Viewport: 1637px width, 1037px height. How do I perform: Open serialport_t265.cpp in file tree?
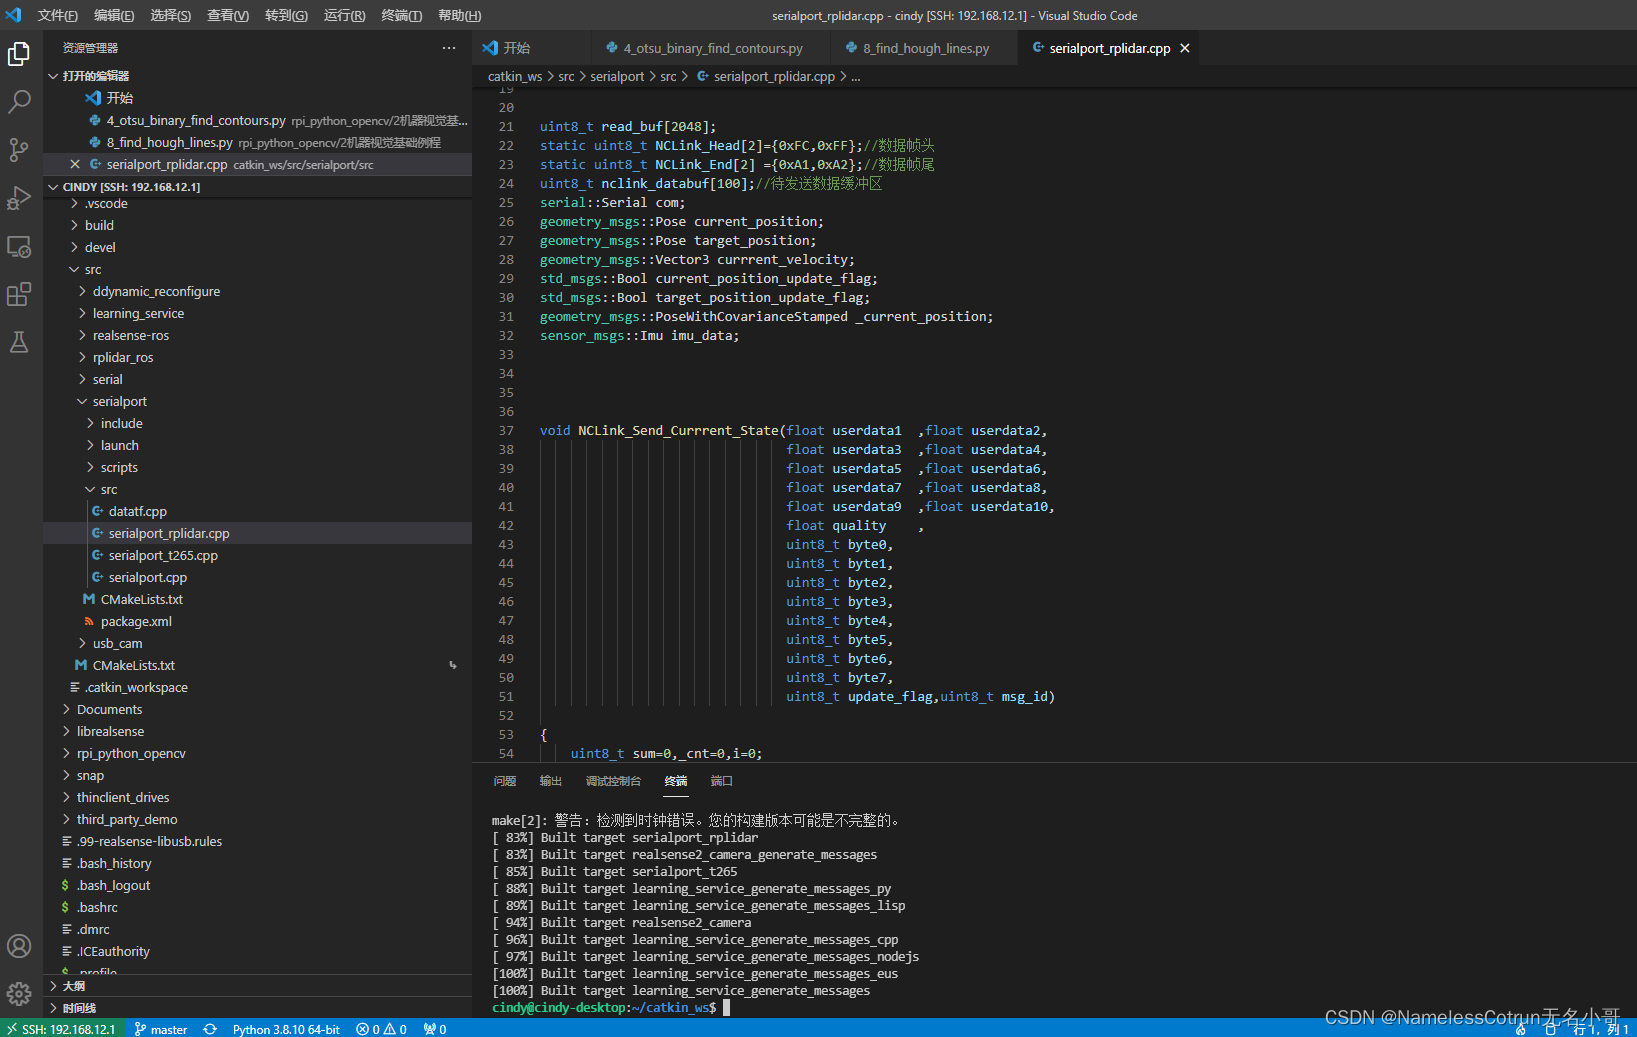(x=163, y=556)
